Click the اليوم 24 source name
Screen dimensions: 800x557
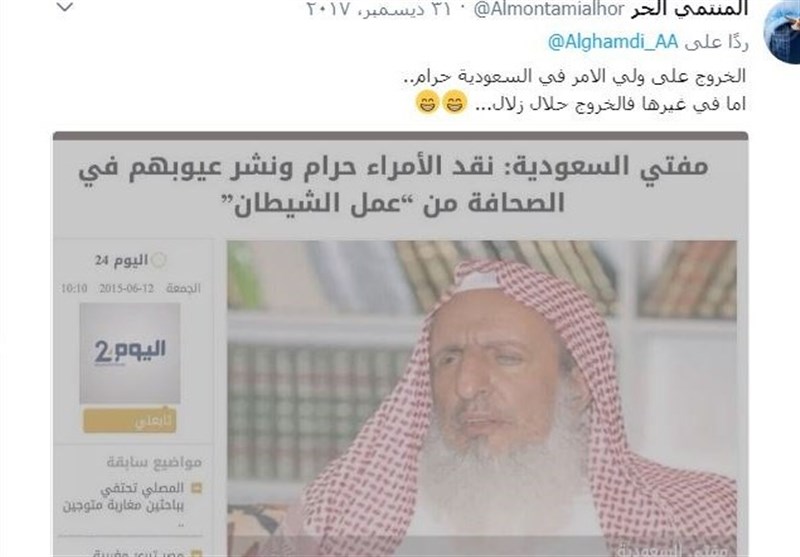[121, 260]
